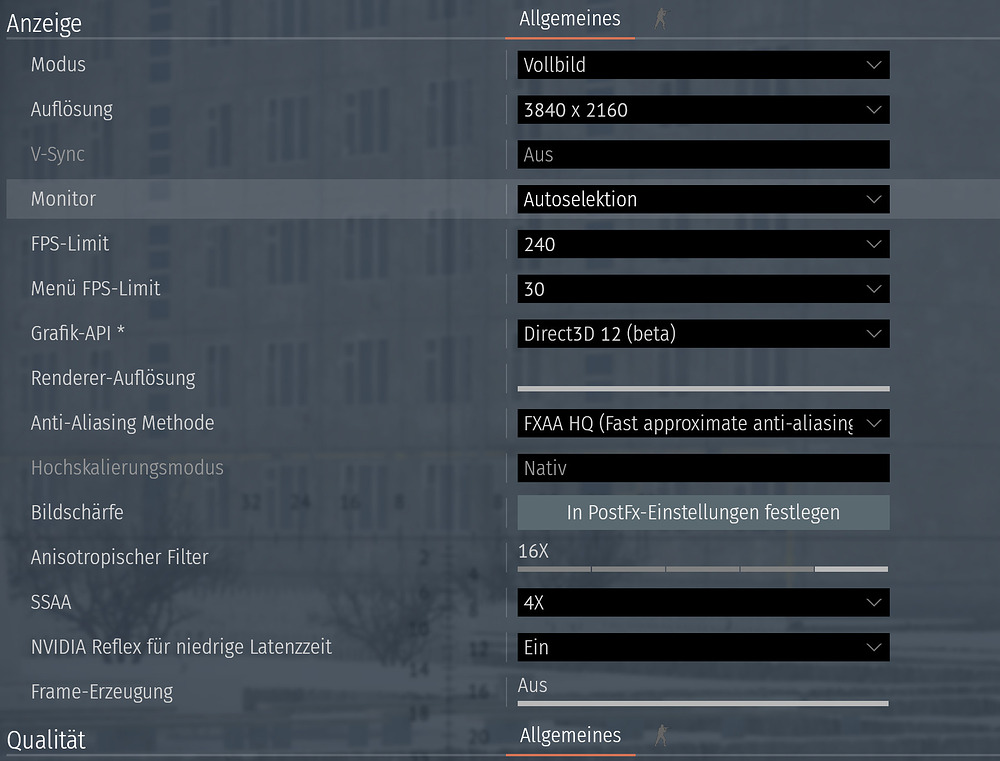
Task: Open the soldier icon tab beside Anzeige's Allgemeines
Action: coord(662,19)
